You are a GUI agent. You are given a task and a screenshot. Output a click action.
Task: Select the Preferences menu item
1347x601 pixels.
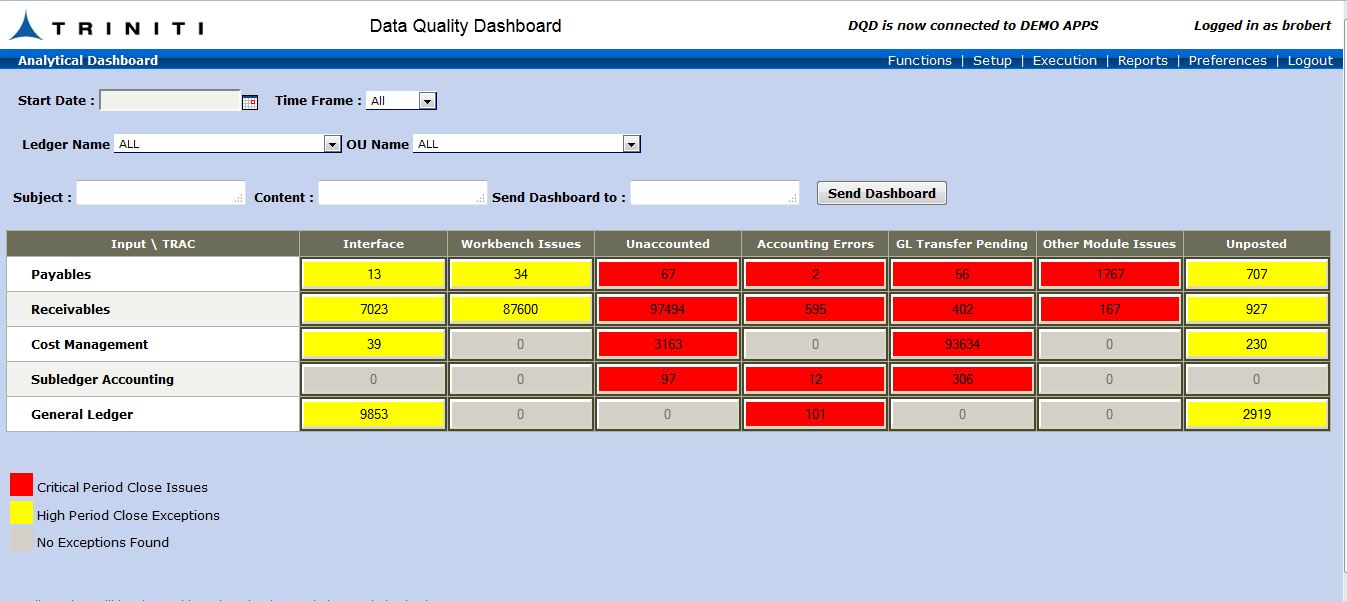click(x=1227, y=60)
